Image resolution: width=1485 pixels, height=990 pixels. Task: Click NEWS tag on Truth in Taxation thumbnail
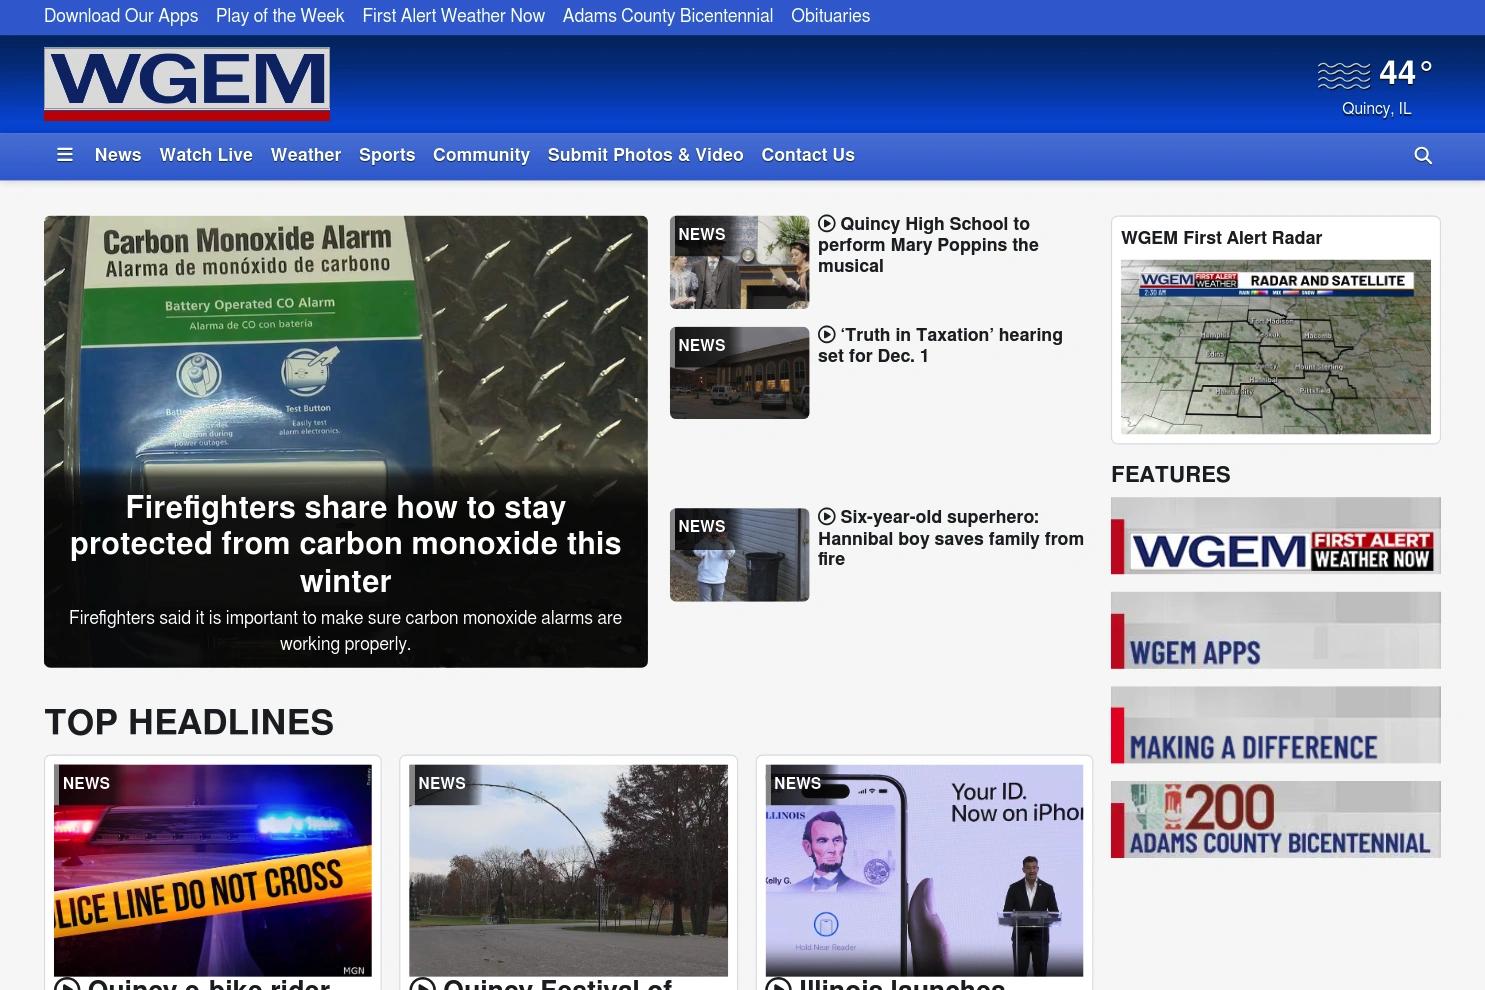pos(702,345)
